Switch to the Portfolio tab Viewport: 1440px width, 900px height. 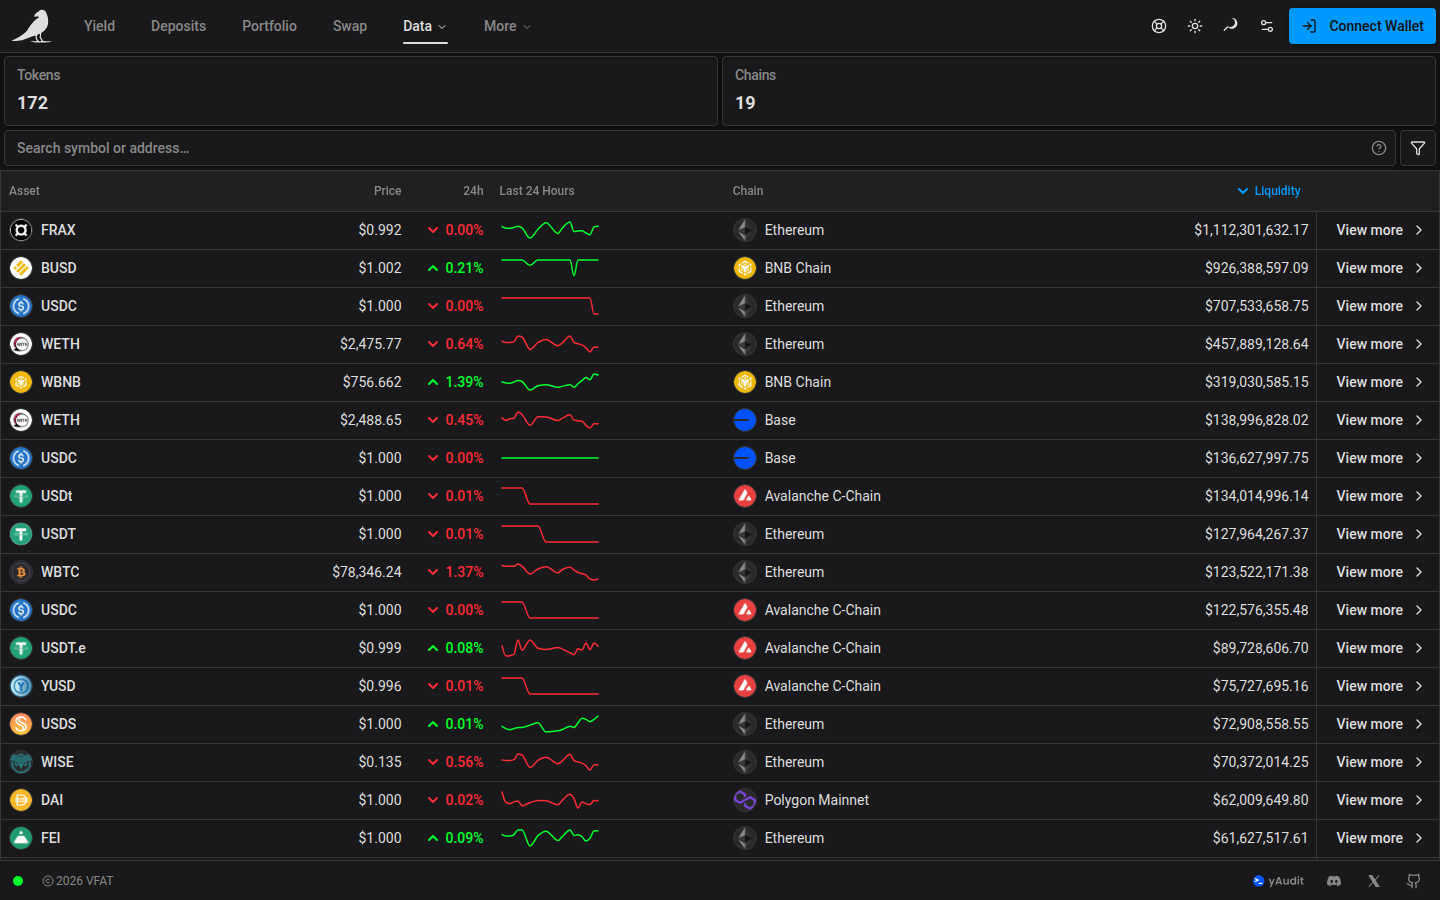tap(269, 26)
